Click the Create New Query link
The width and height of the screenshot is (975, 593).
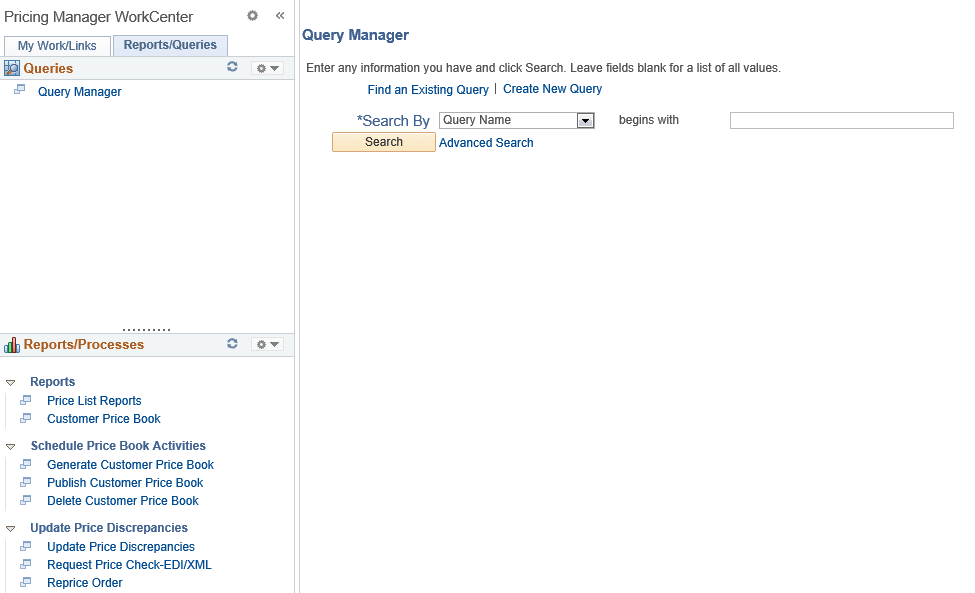[x=552, y=89]
